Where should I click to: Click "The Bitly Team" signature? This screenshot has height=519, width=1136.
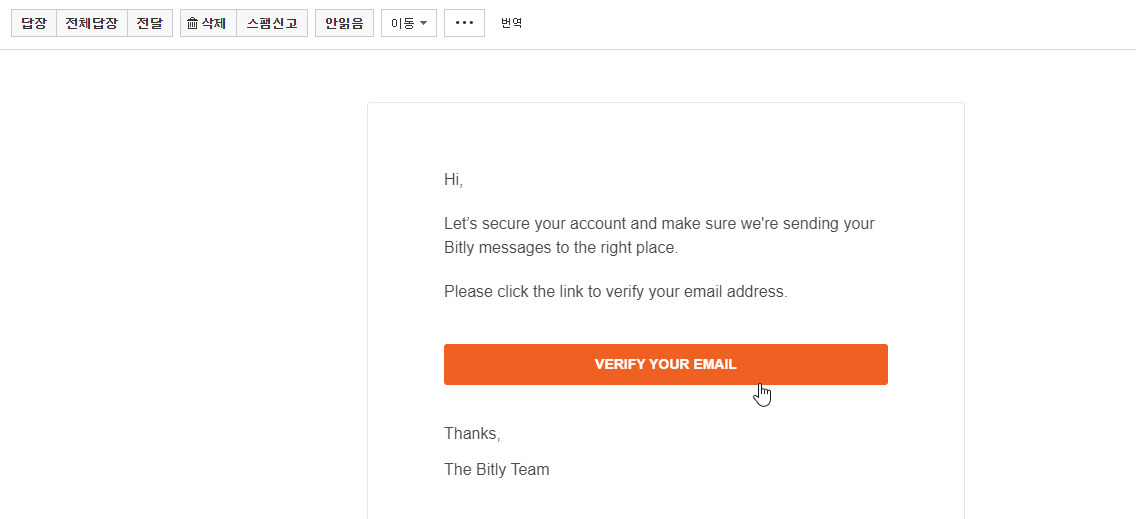click(497, 470)
